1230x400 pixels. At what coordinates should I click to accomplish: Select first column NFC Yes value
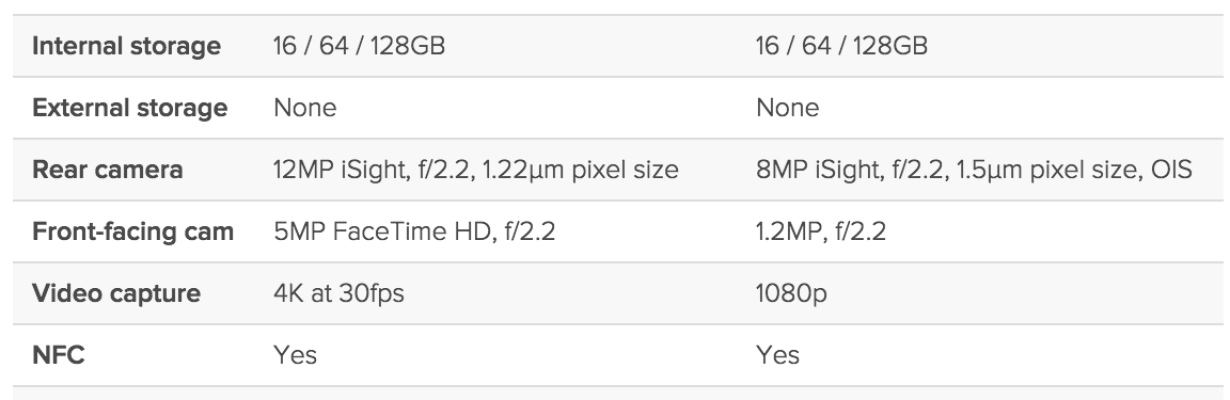coord(296,355)
